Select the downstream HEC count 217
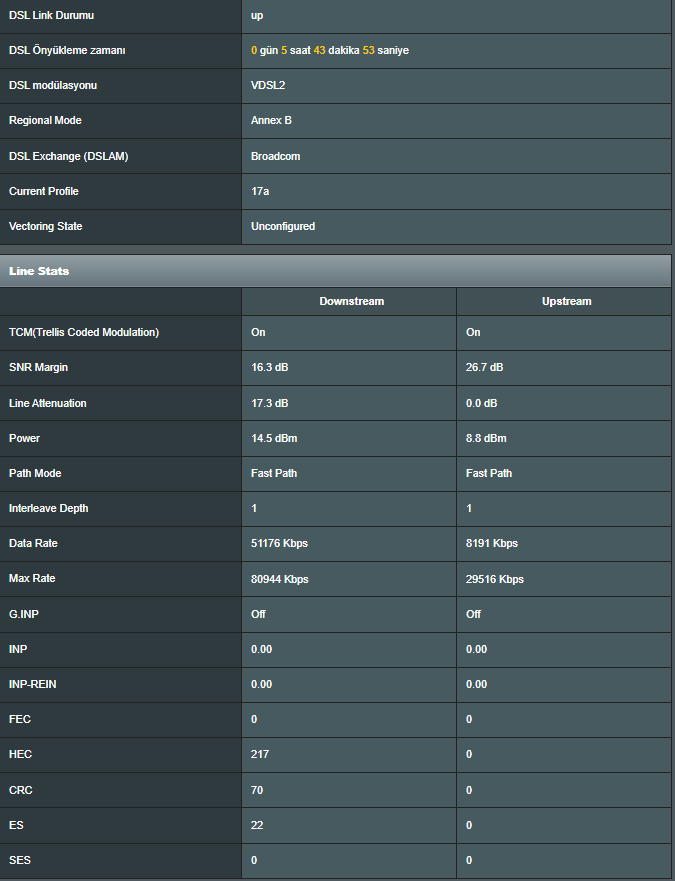 260,754
